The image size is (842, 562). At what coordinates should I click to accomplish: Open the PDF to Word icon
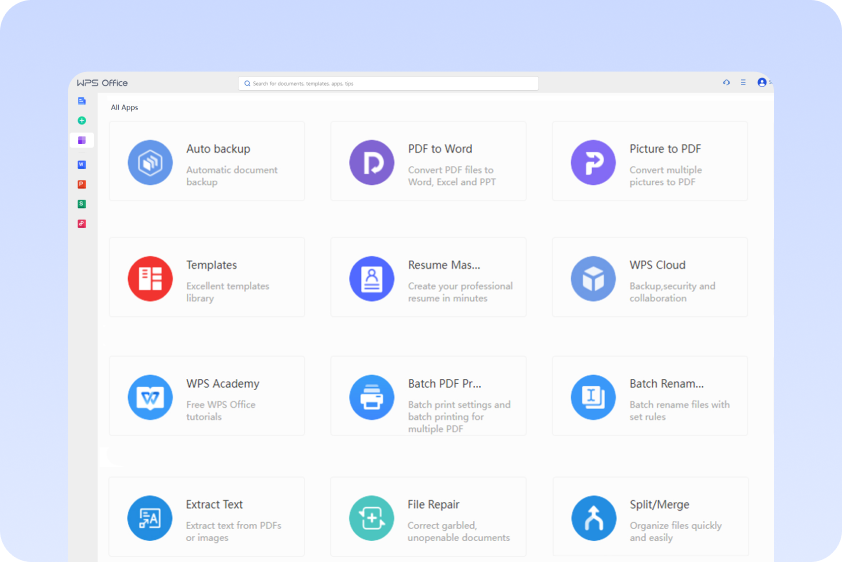(x=372, y=162)
